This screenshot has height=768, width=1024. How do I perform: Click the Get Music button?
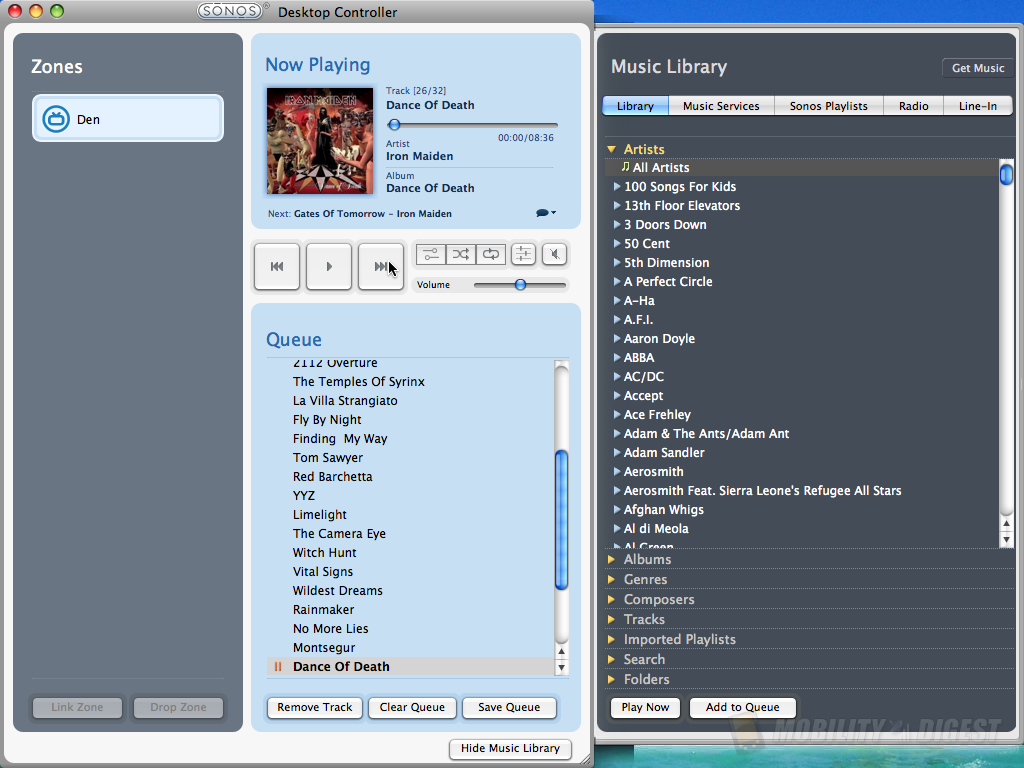tap(978, 68)
